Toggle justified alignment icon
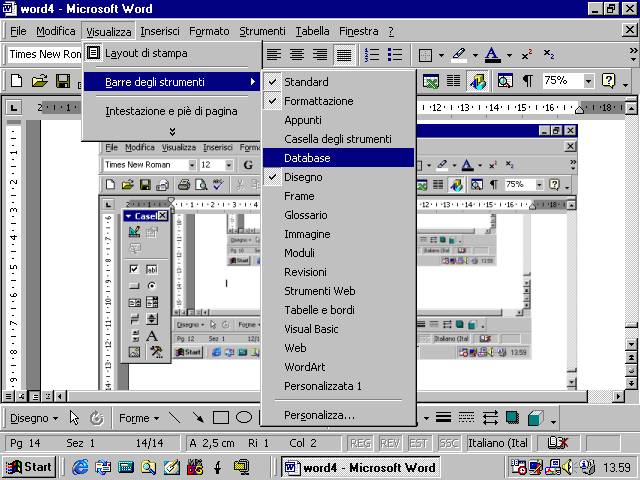The image size is (640, 480). [x=344, y=55]
